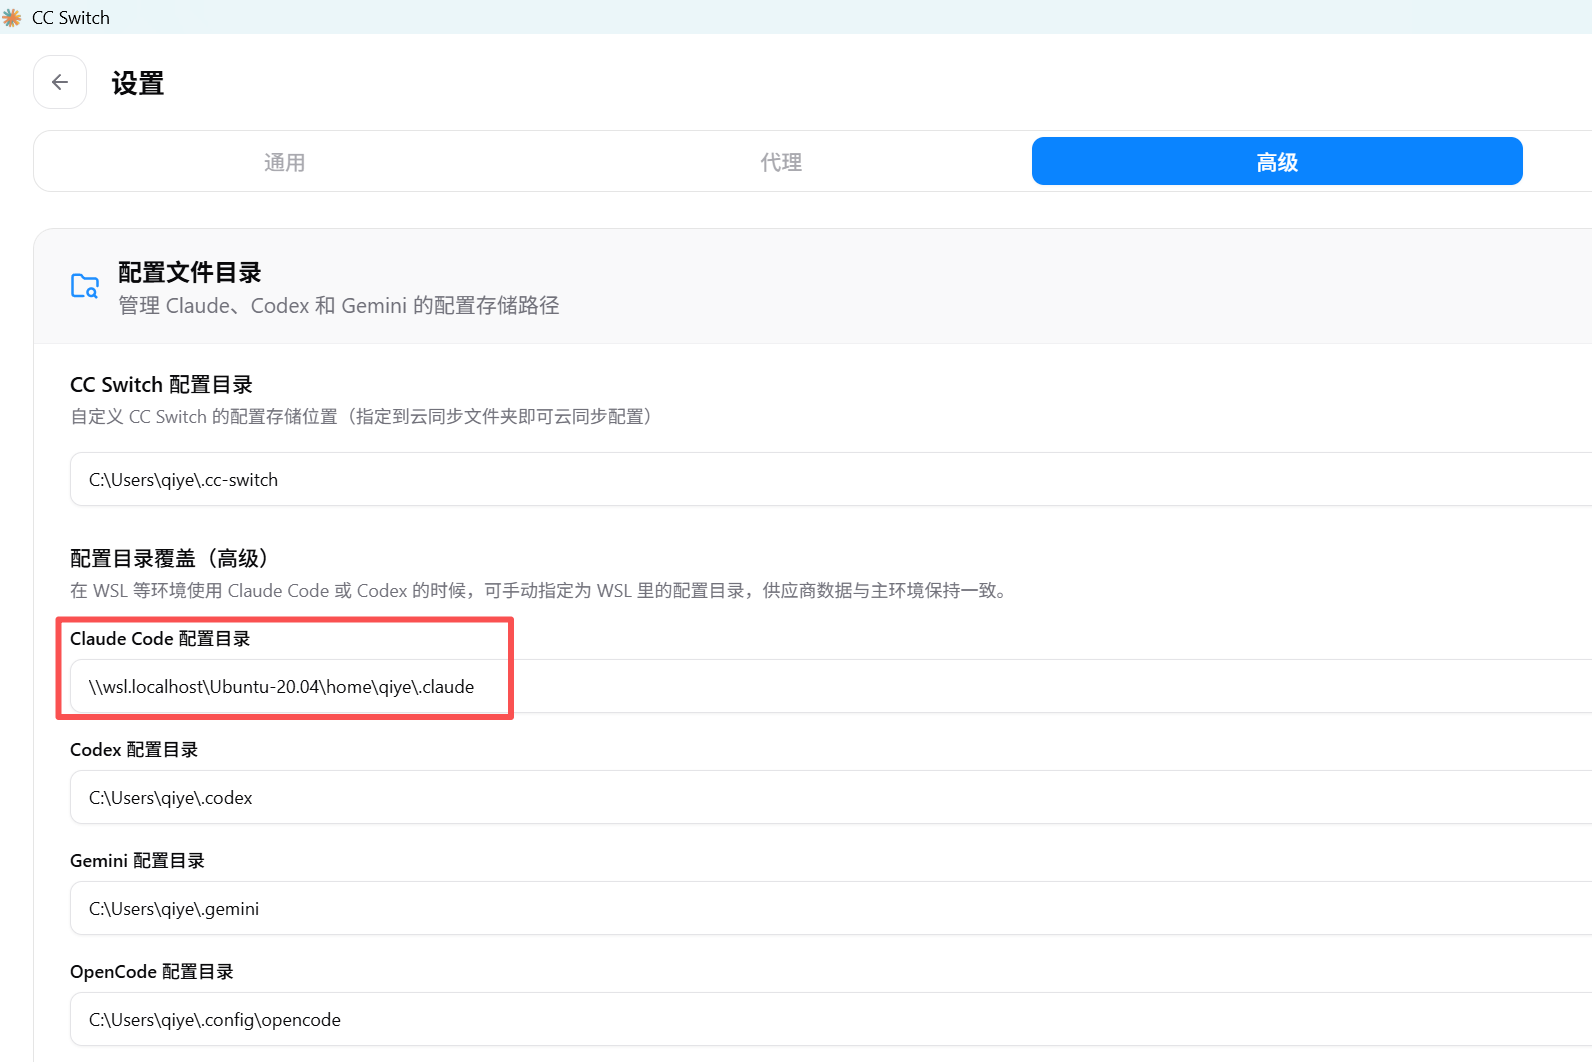
Task: Click the 设置 page title
Action: point(138,83)
